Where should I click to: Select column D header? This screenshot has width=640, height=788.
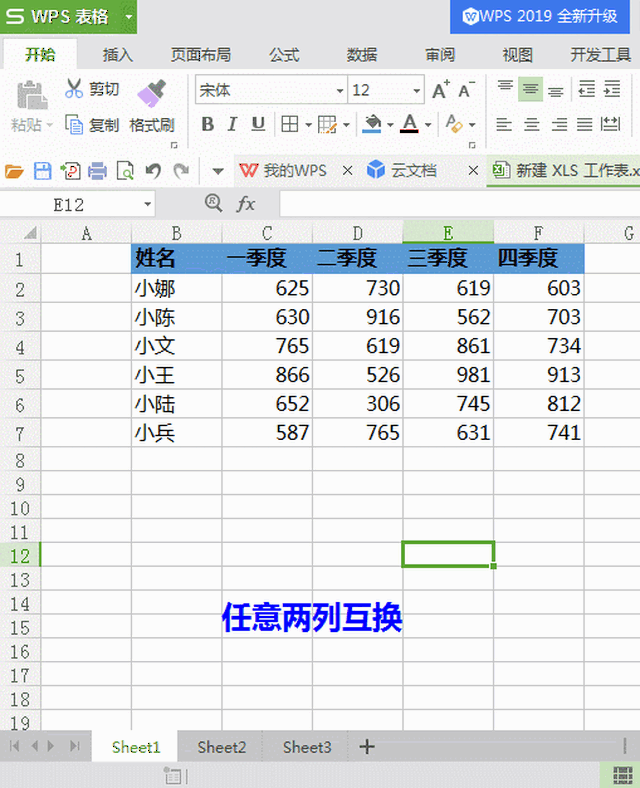pyautogui.click(x=357, y=233)
